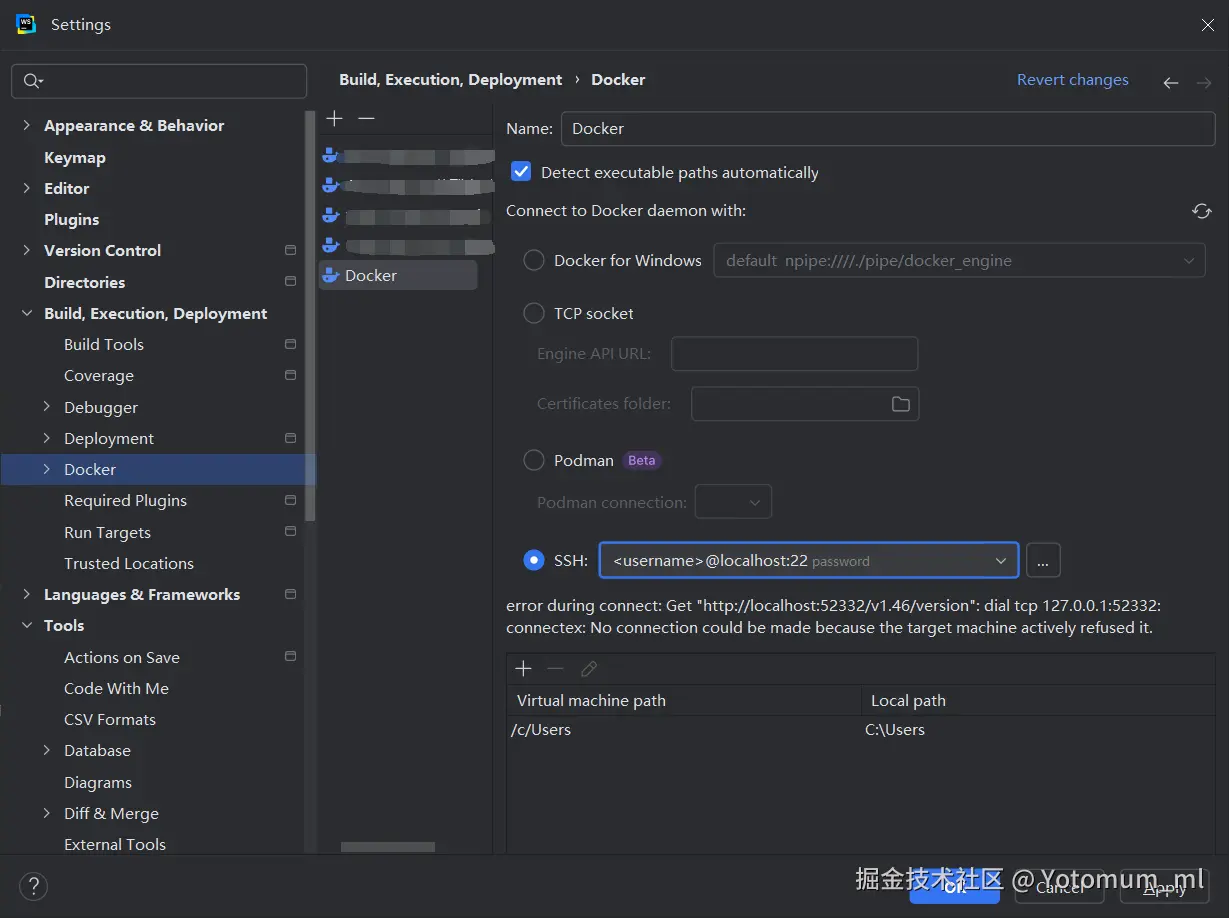Navigate back in settings history
The width and height of the screenshot is (1229, 918).
(1170, 83)
